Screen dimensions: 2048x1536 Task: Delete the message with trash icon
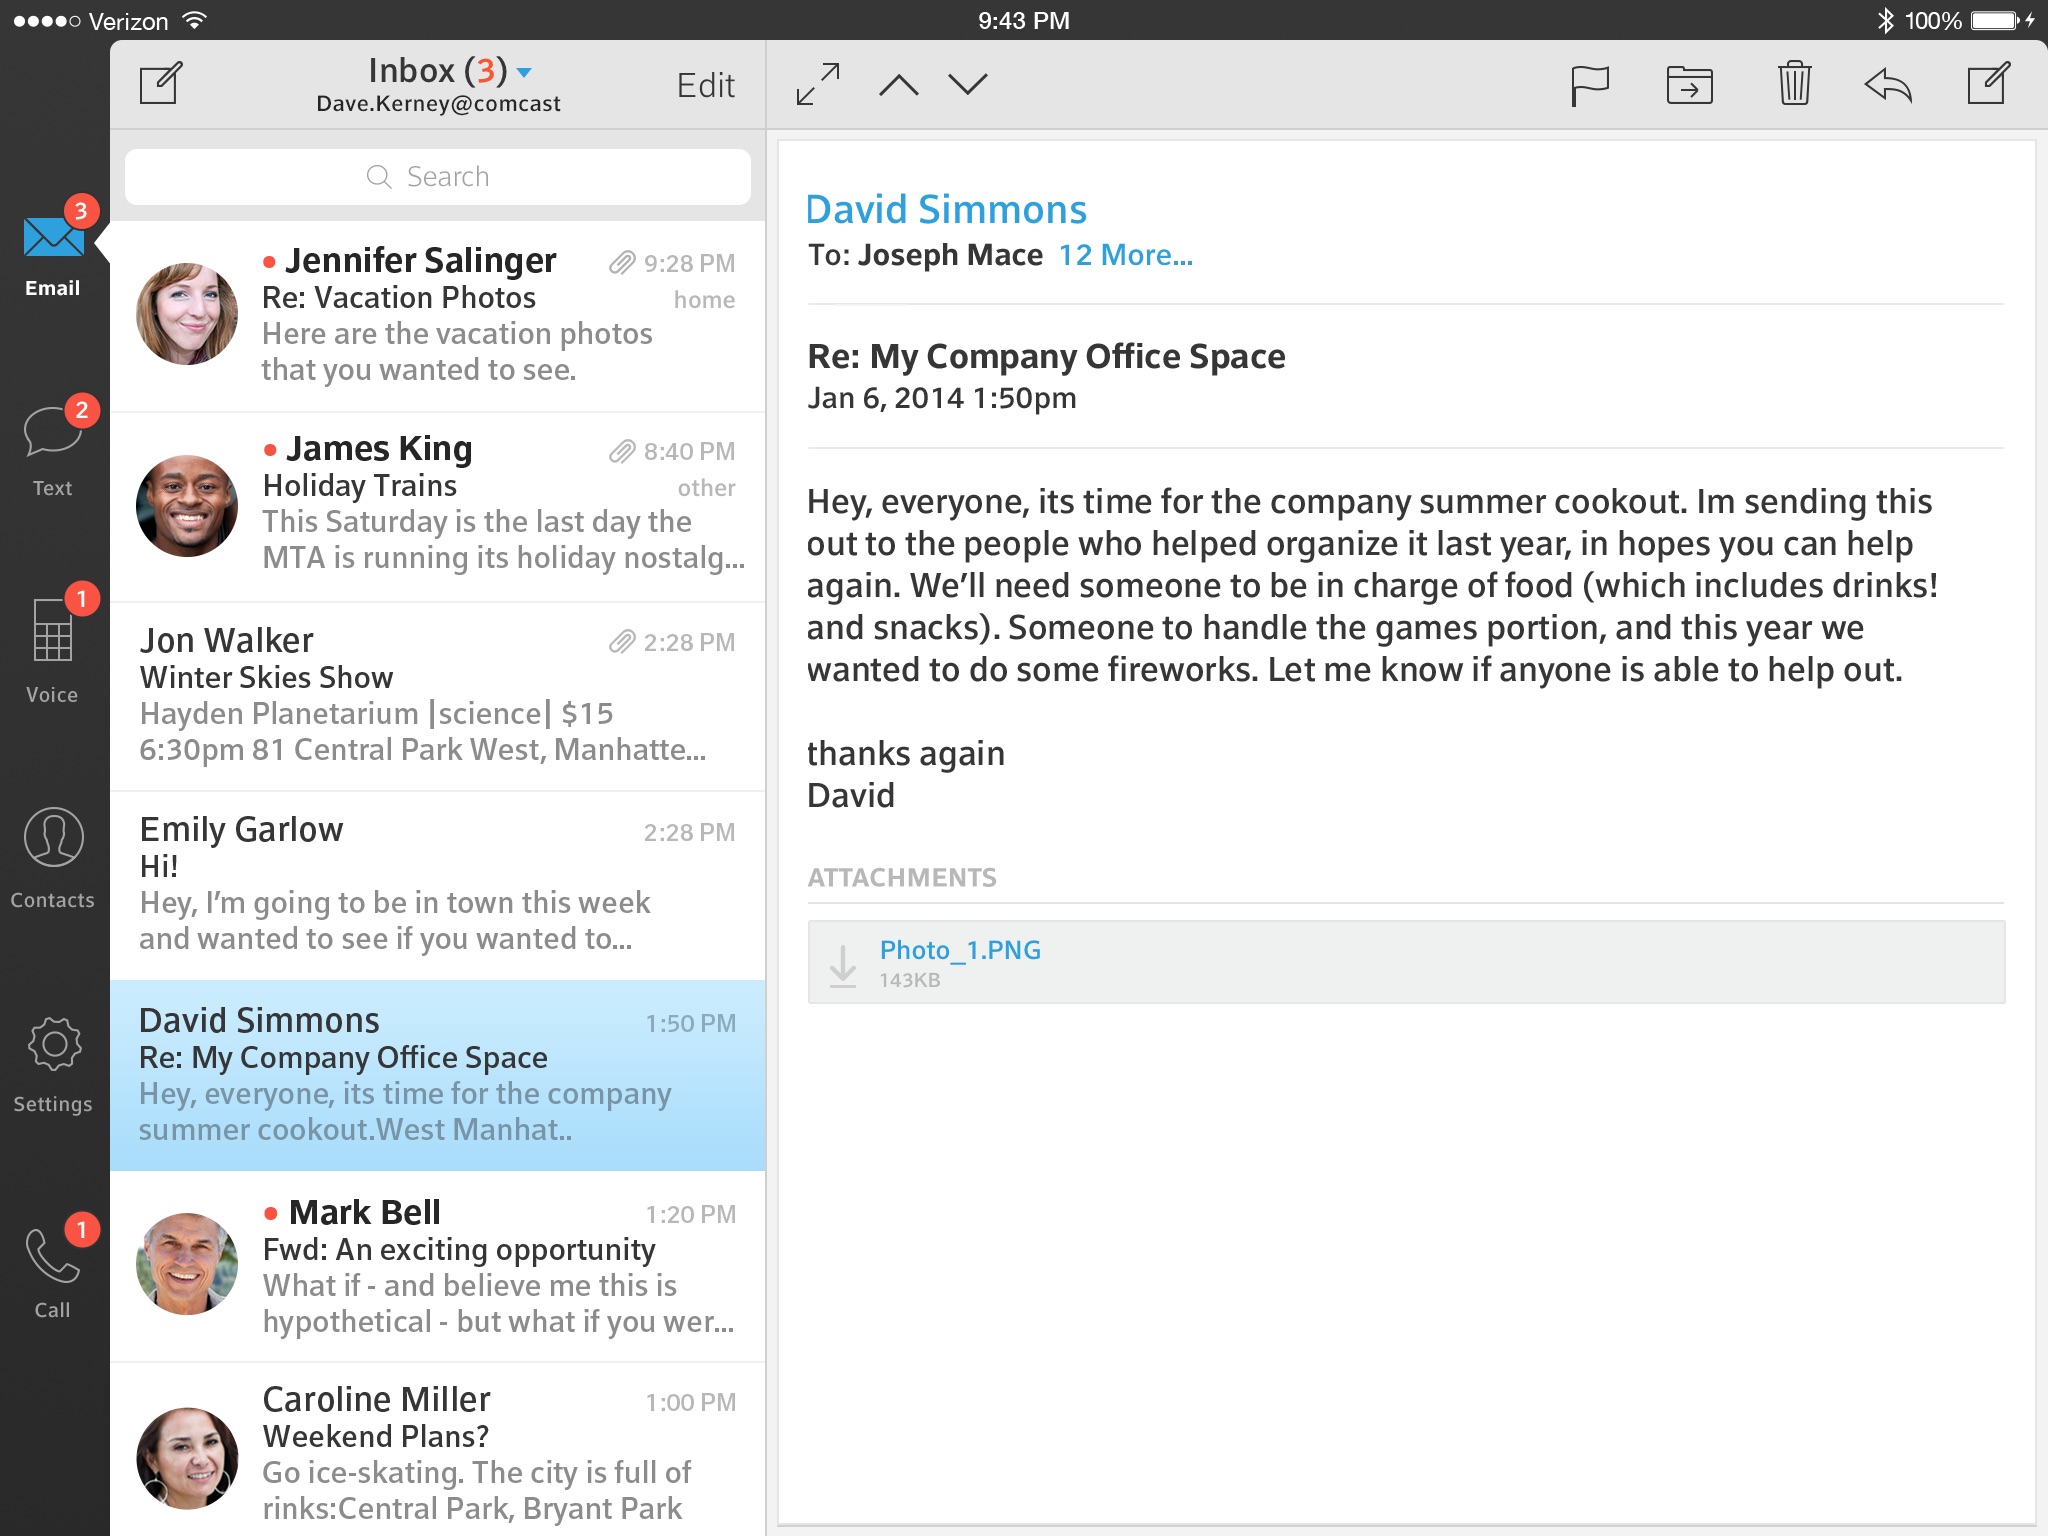coord(1794,83)
